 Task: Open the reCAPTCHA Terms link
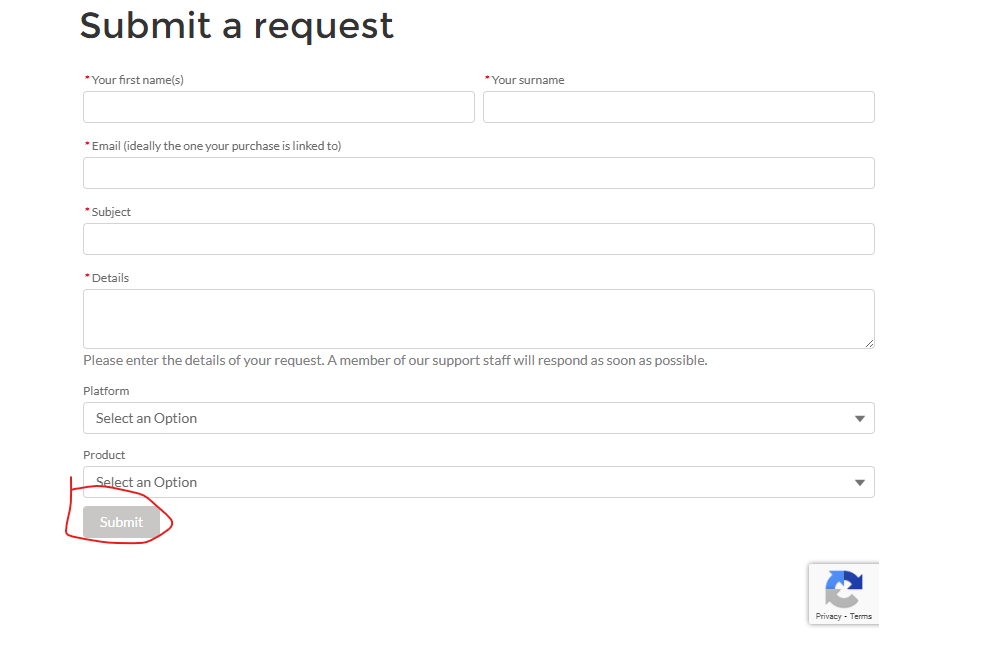pos(861,616)
